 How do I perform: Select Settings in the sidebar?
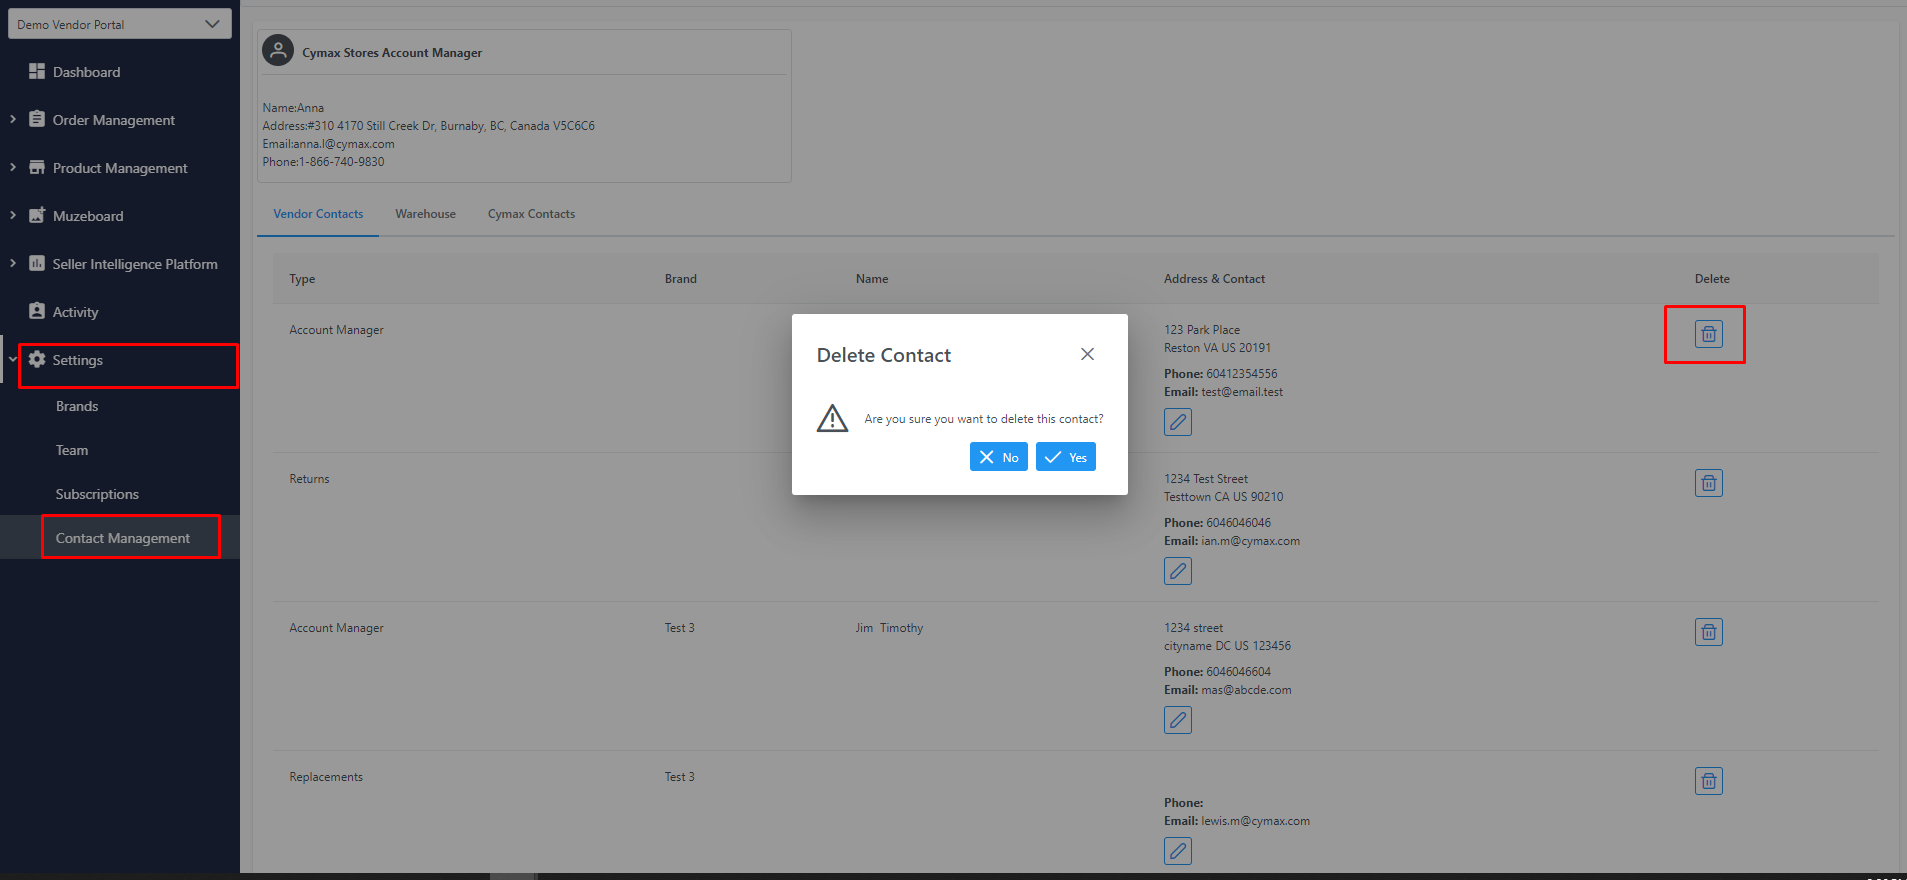78,360
